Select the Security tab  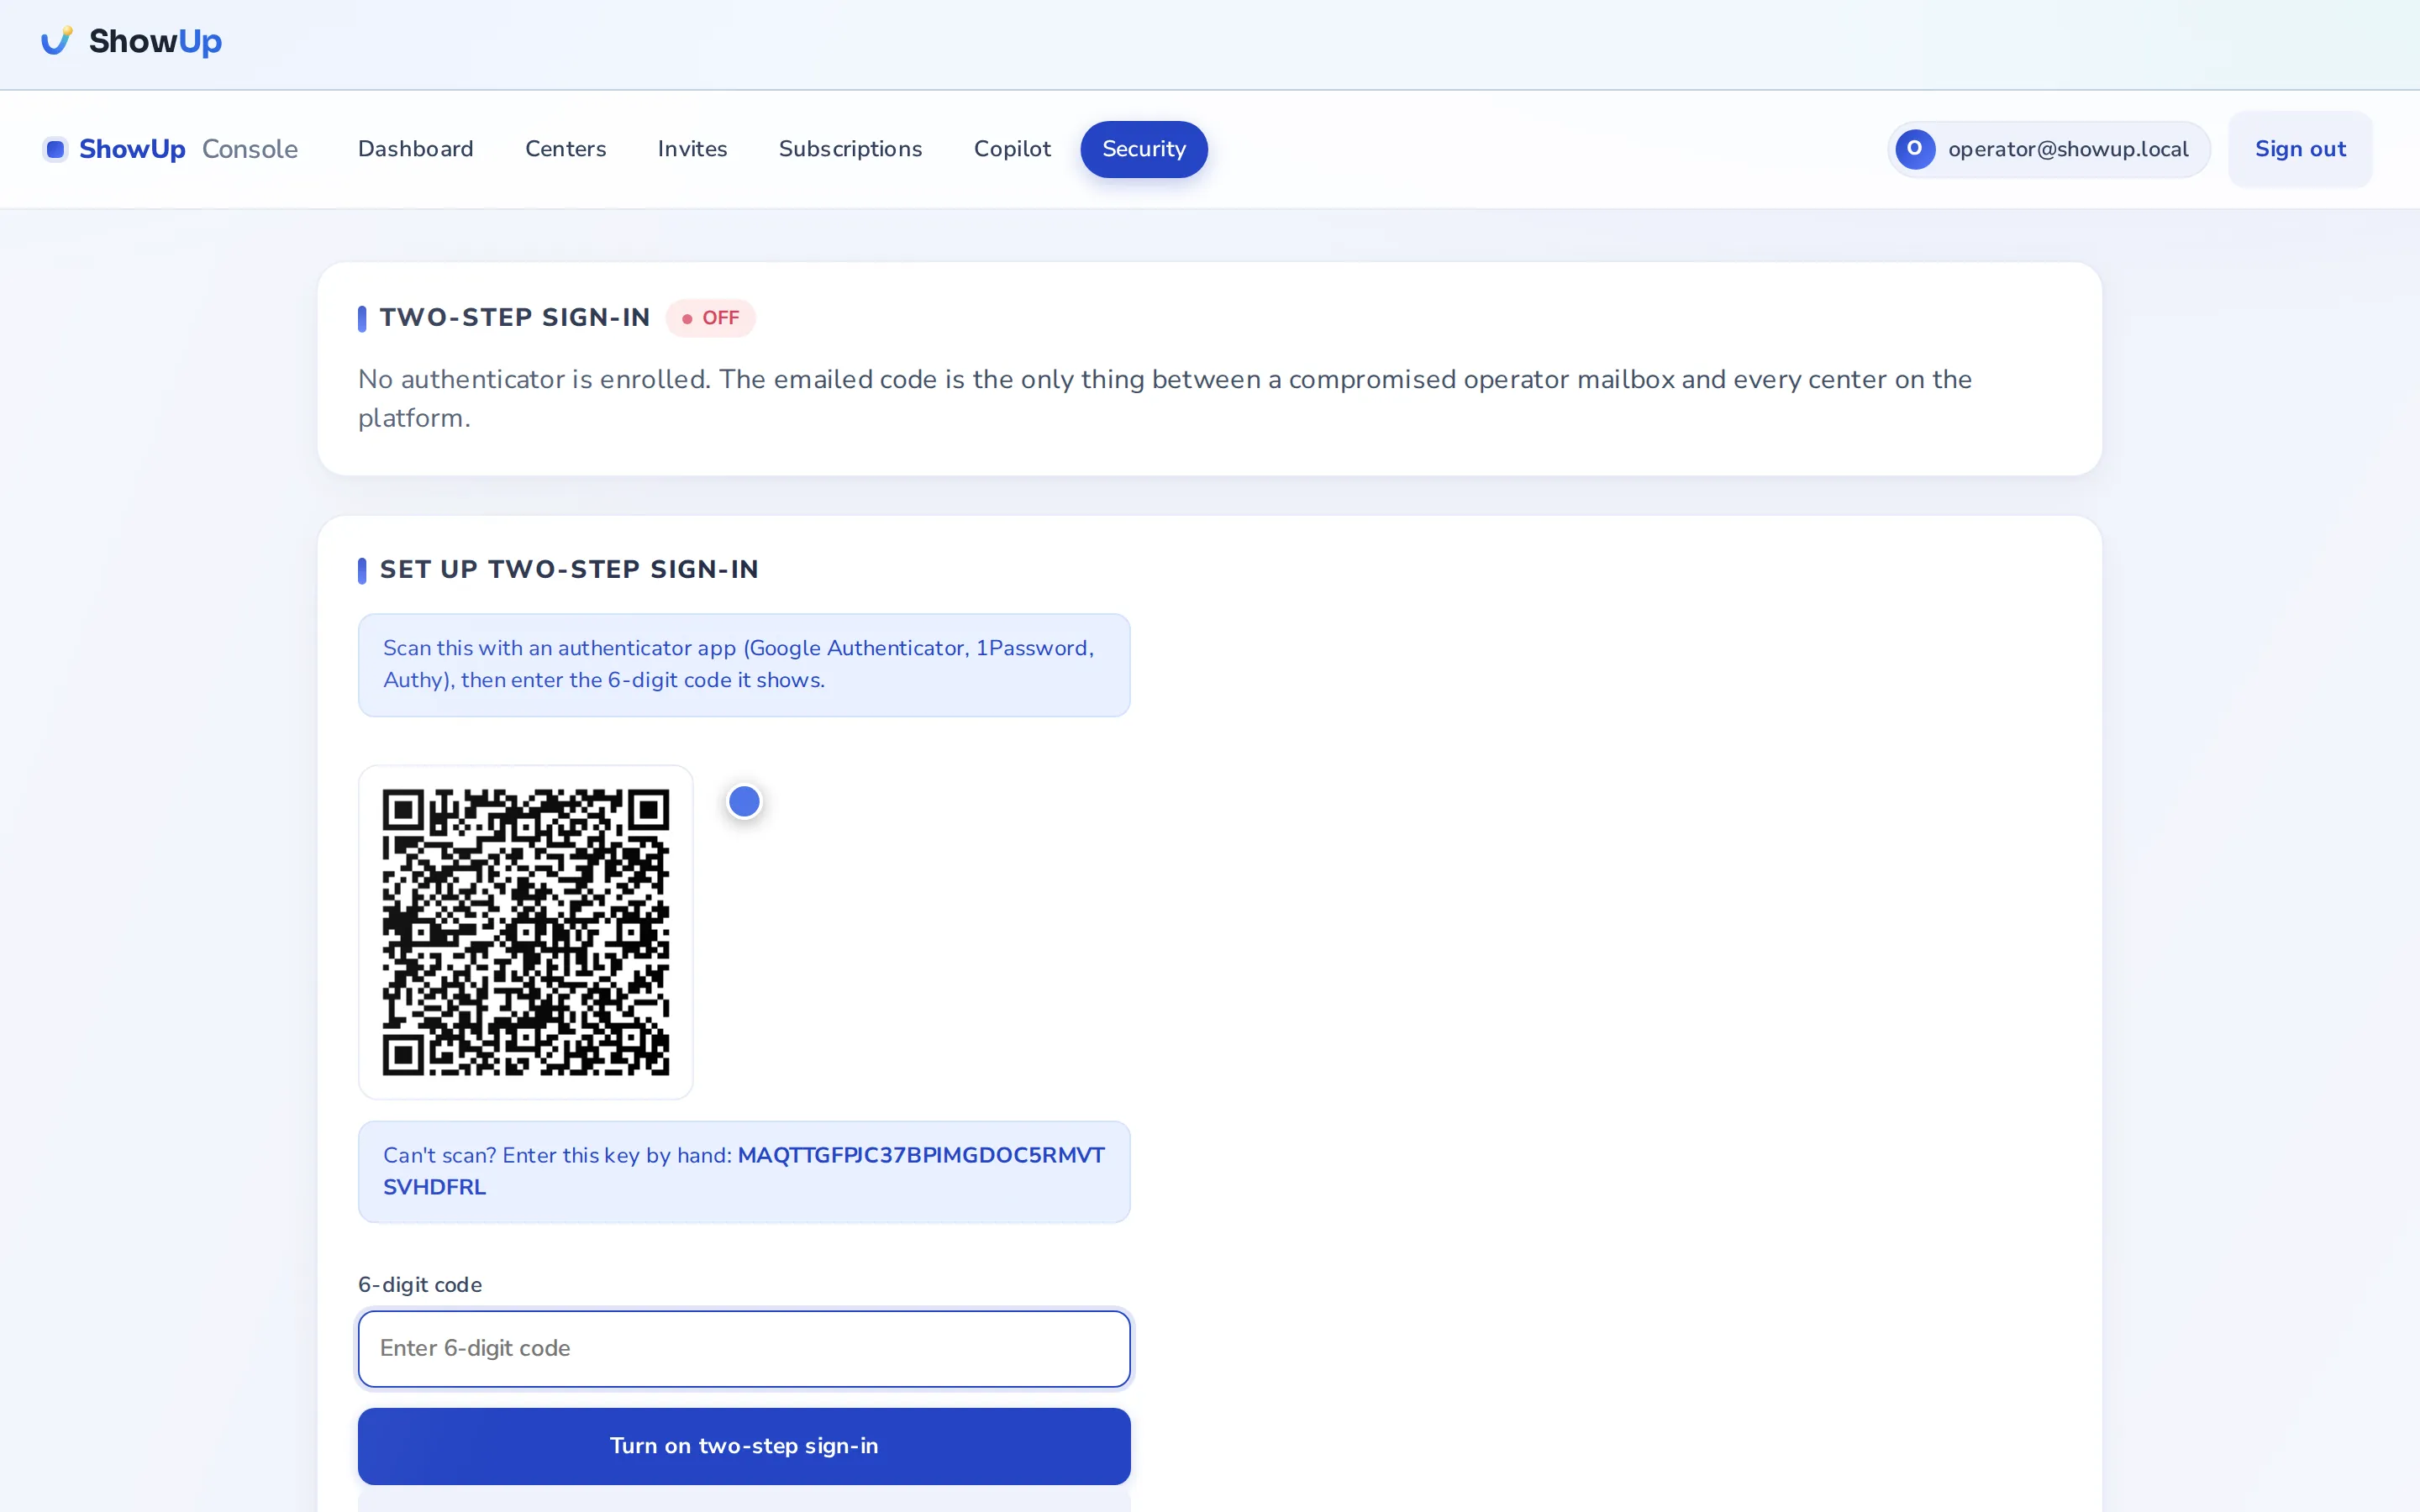coord(1144,149)
